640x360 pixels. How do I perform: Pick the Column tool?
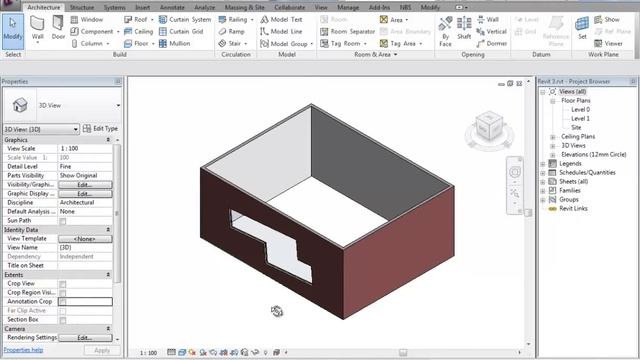pyautogui.click(x=87, y=43)
